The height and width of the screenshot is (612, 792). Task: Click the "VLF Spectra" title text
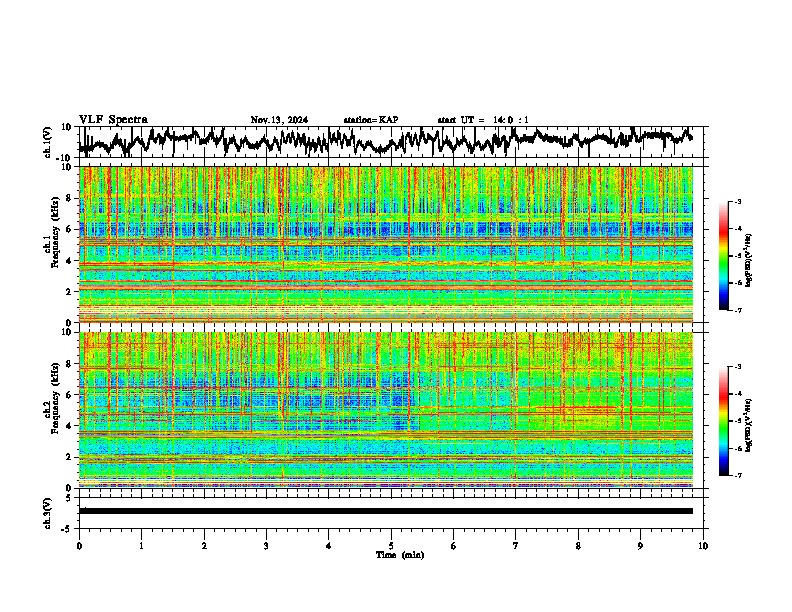(113, 120)
